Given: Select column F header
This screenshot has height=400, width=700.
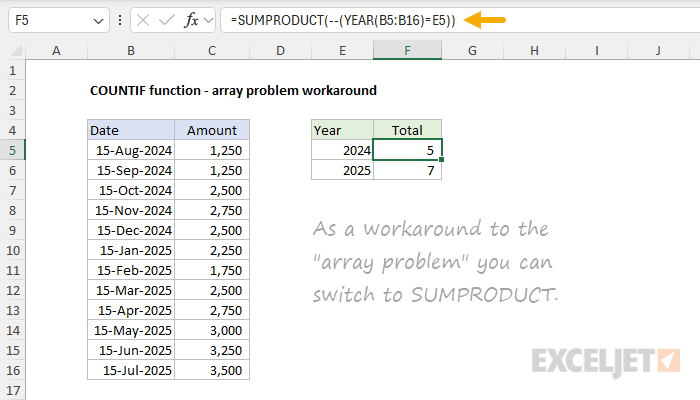Looking at the screenshot, I should (408, 51).
